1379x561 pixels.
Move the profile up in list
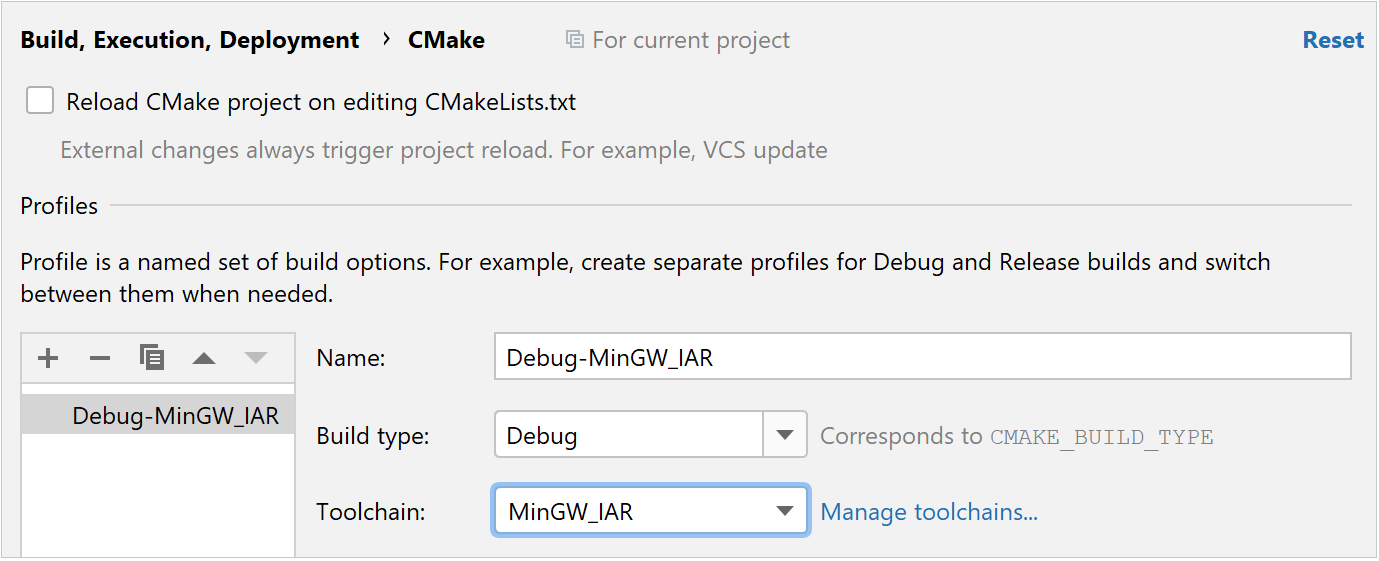[x=204, y=358]
